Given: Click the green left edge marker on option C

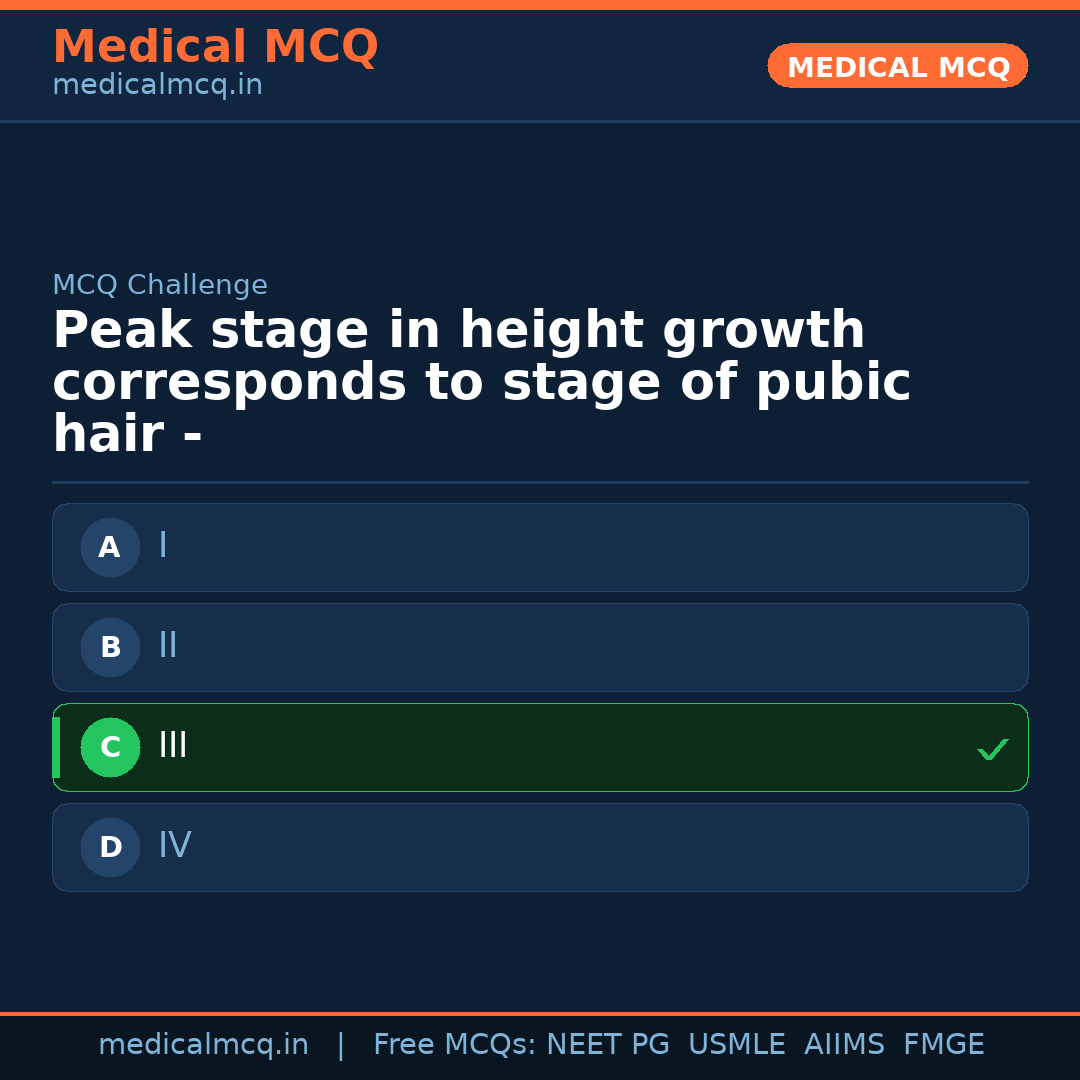Looking at the screenshot, I should click(x=55, y=747).
